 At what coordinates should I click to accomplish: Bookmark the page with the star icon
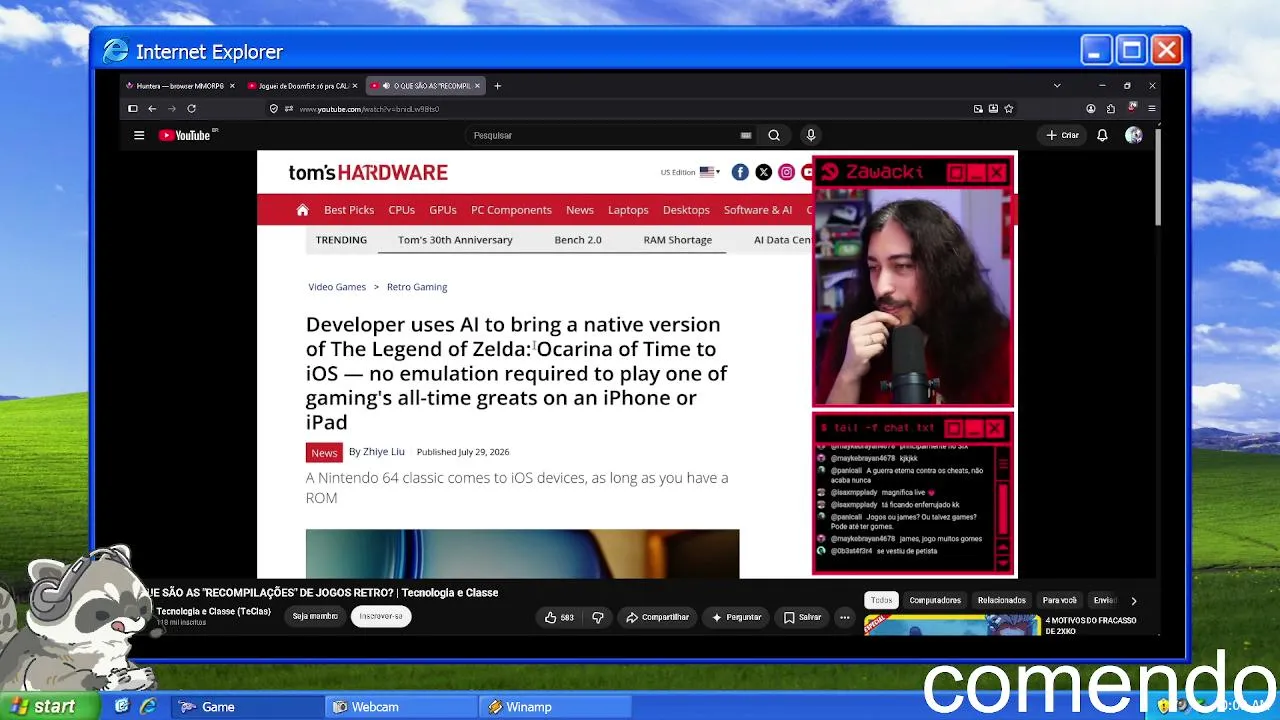pyautogui.click(x=1009, y=109)
